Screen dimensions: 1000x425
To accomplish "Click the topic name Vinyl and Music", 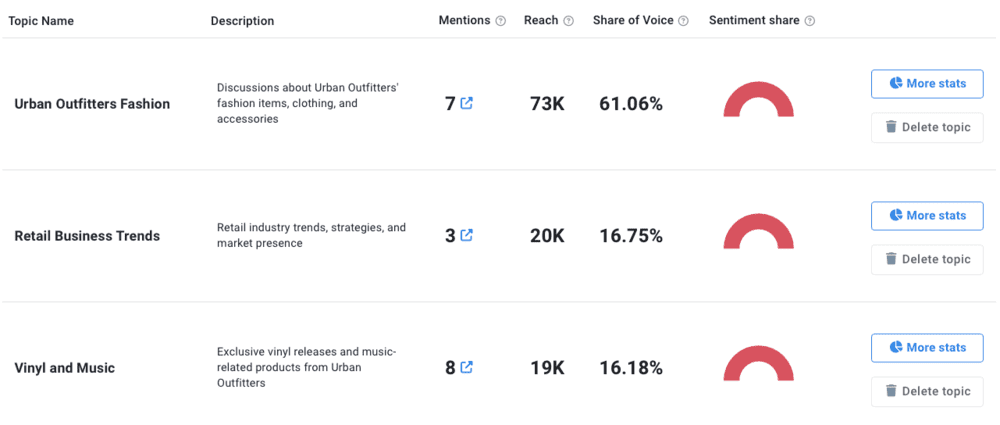I will coord(65,368).
